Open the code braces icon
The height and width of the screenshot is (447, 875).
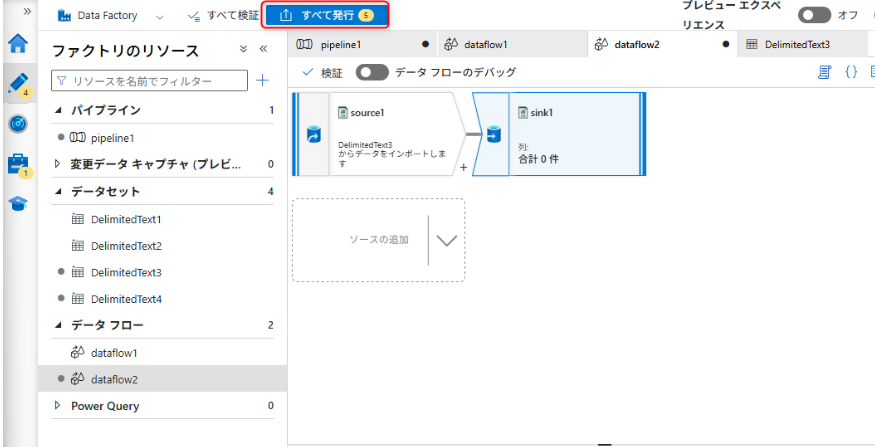coord(851,72)
